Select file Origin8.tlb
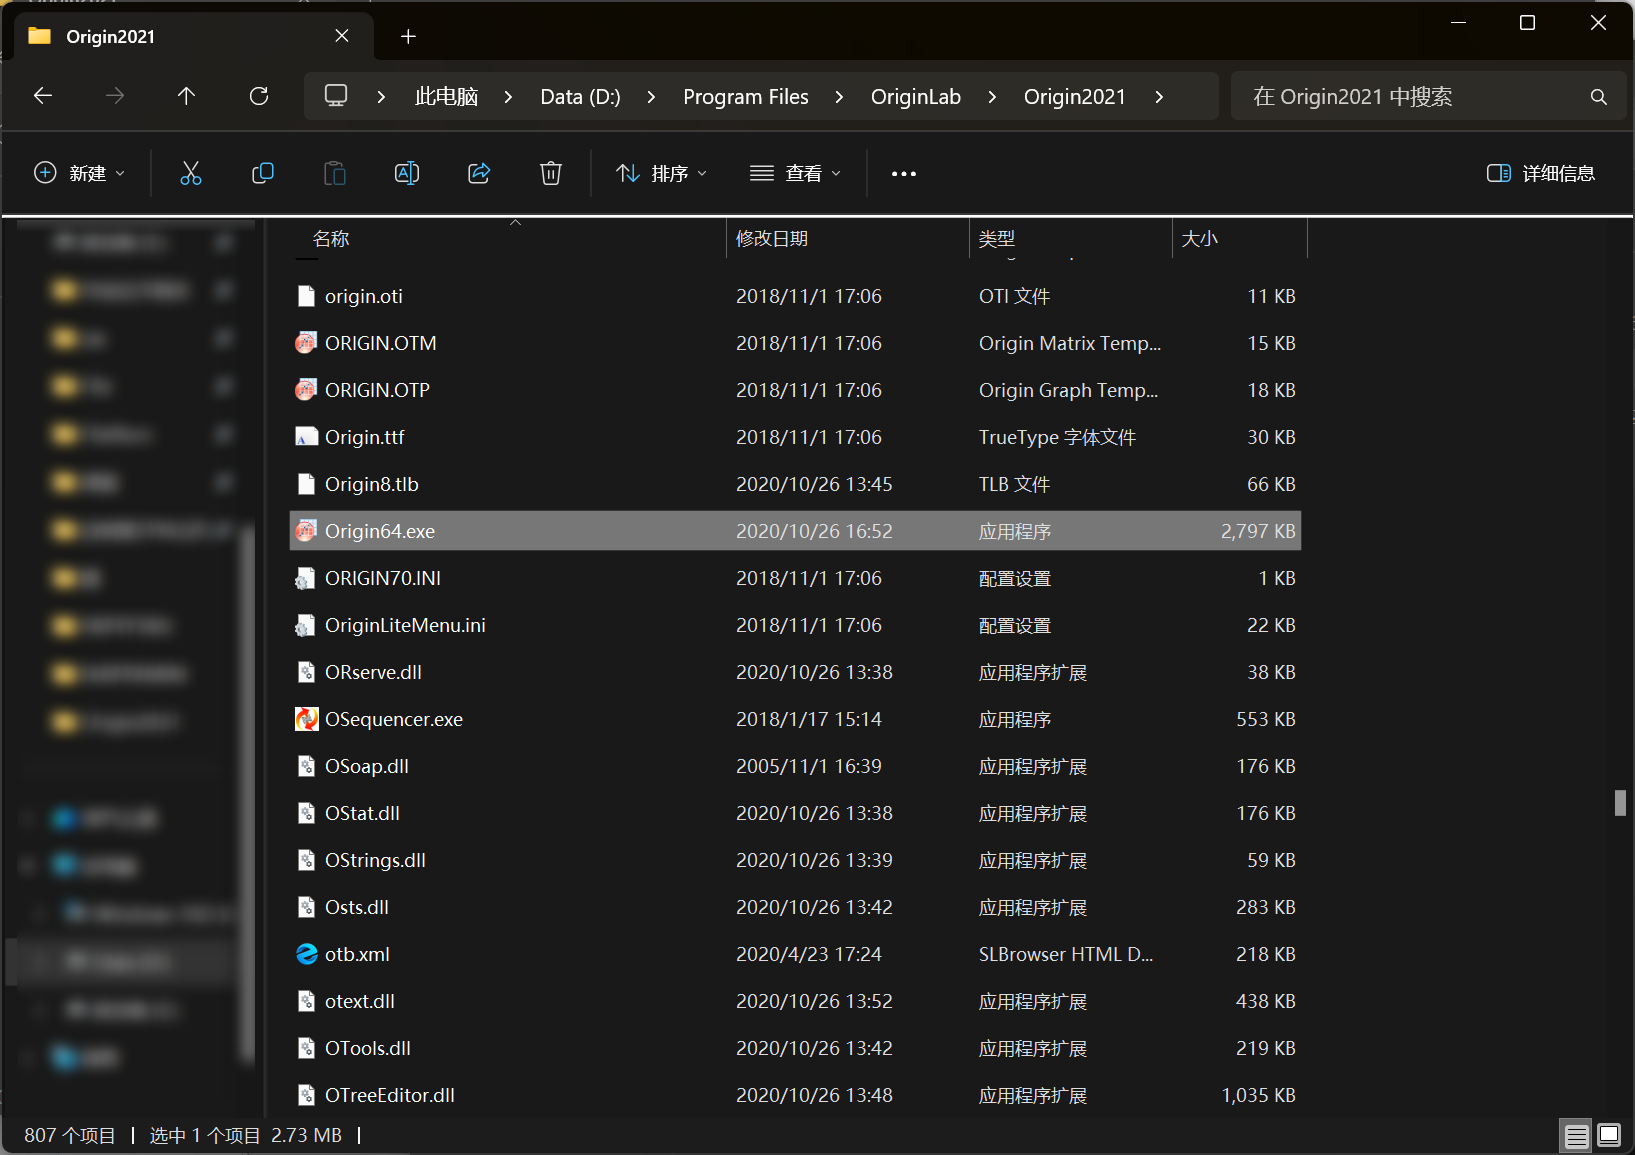The height and width of the screenshot is (1155, 1635). (x=795, y=484)
